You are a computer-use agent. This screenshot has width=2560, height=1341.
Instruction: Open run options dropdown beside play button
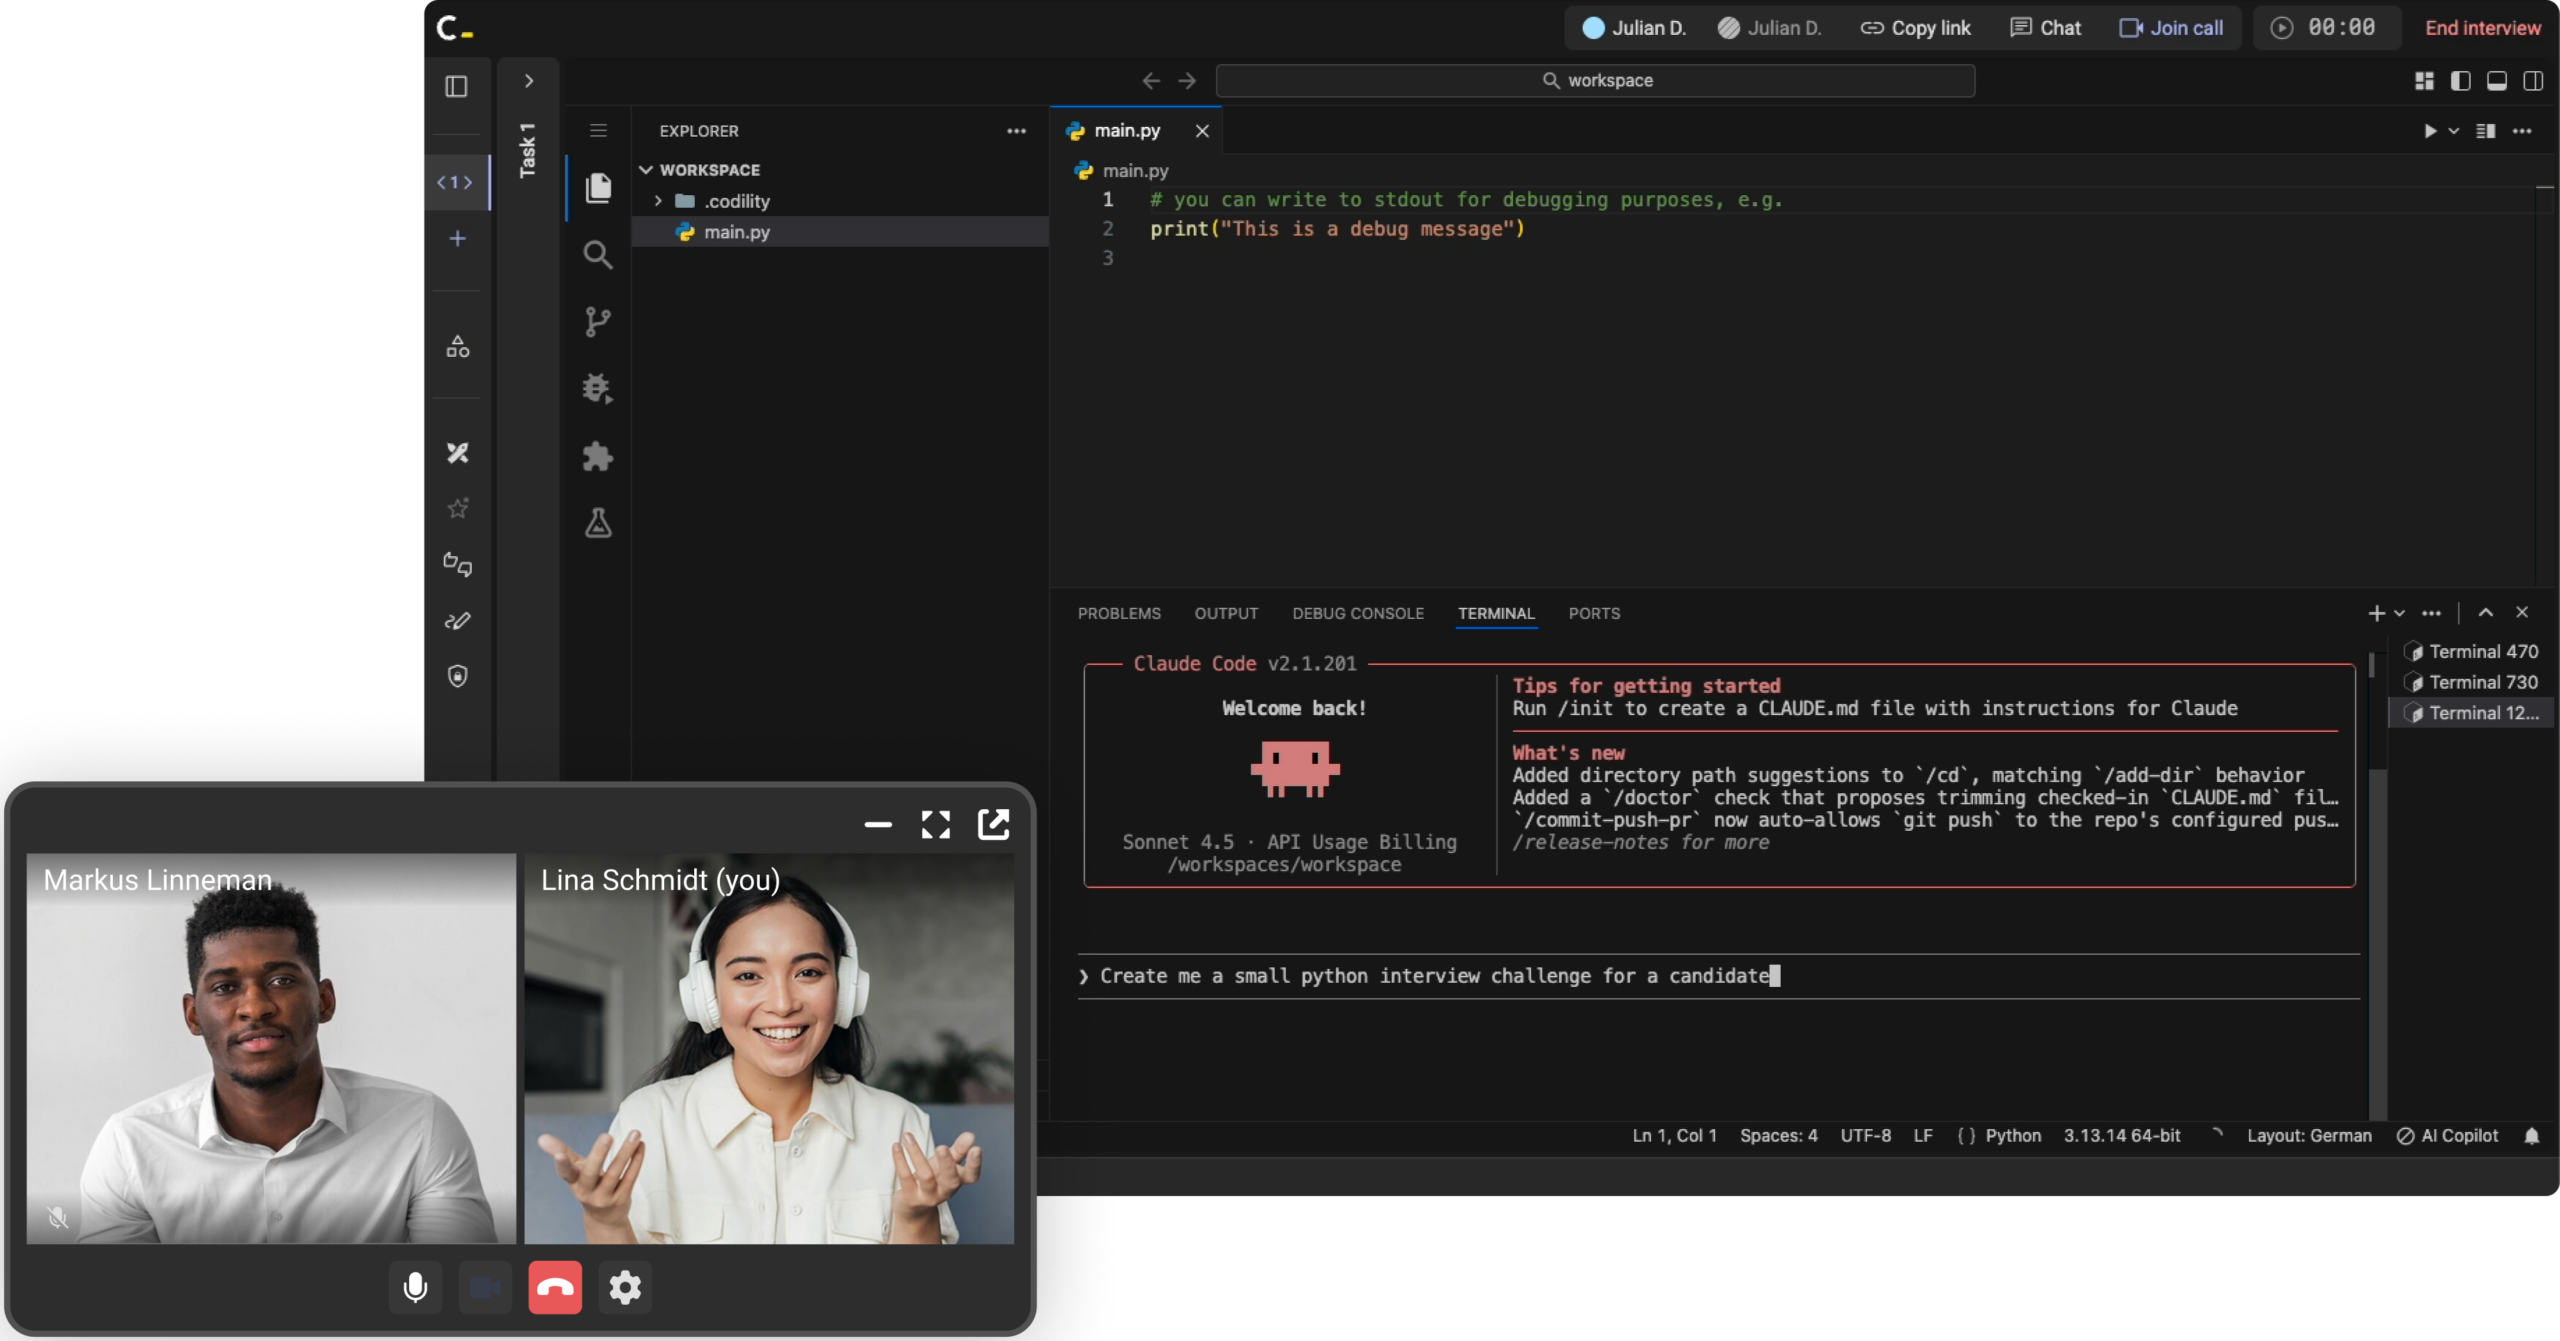(x=2453, y=131)
